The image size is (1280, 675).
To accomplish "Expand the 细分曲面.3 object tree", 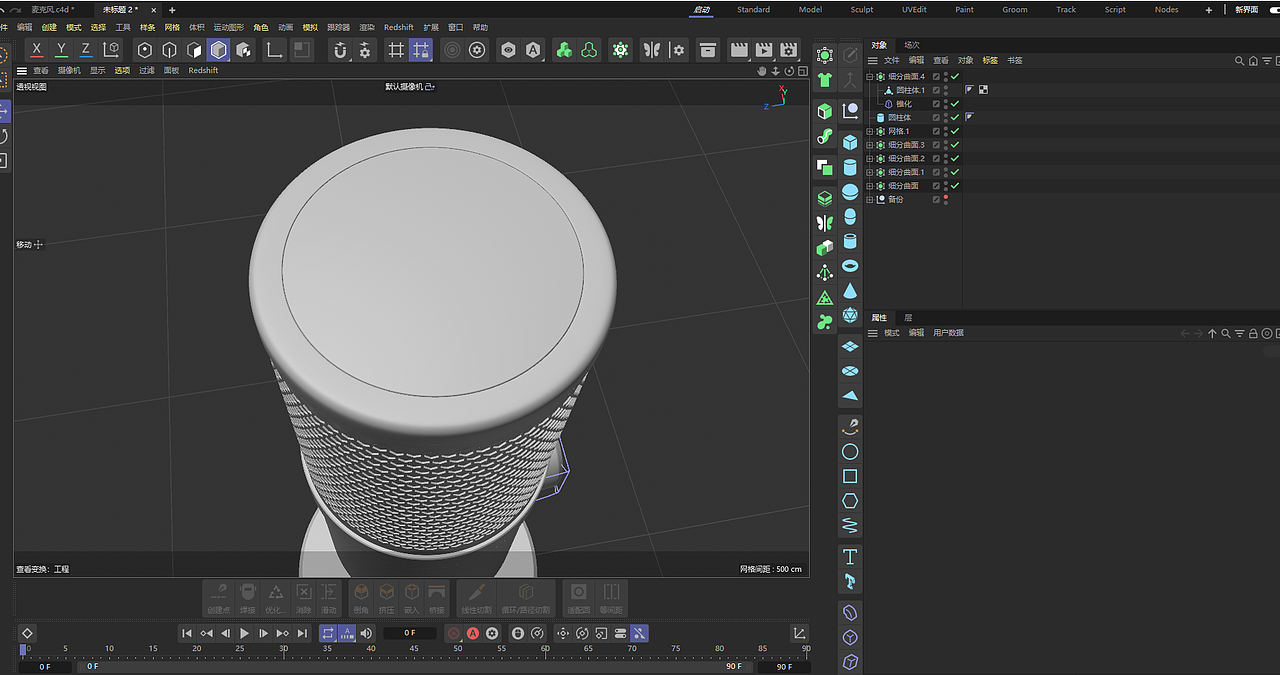I will (x=870, y=145).
